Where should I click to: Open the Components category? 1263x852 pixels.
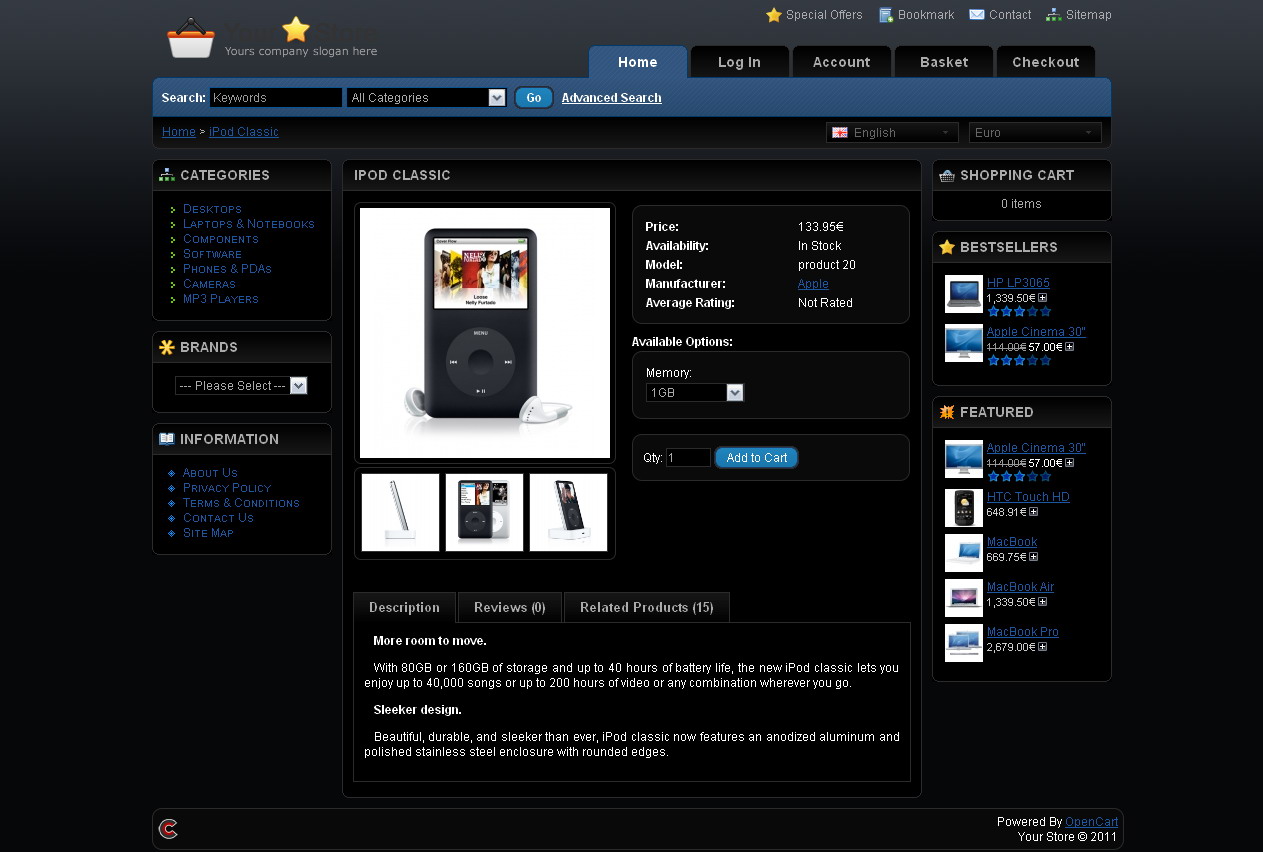click(x=221, y=239)
